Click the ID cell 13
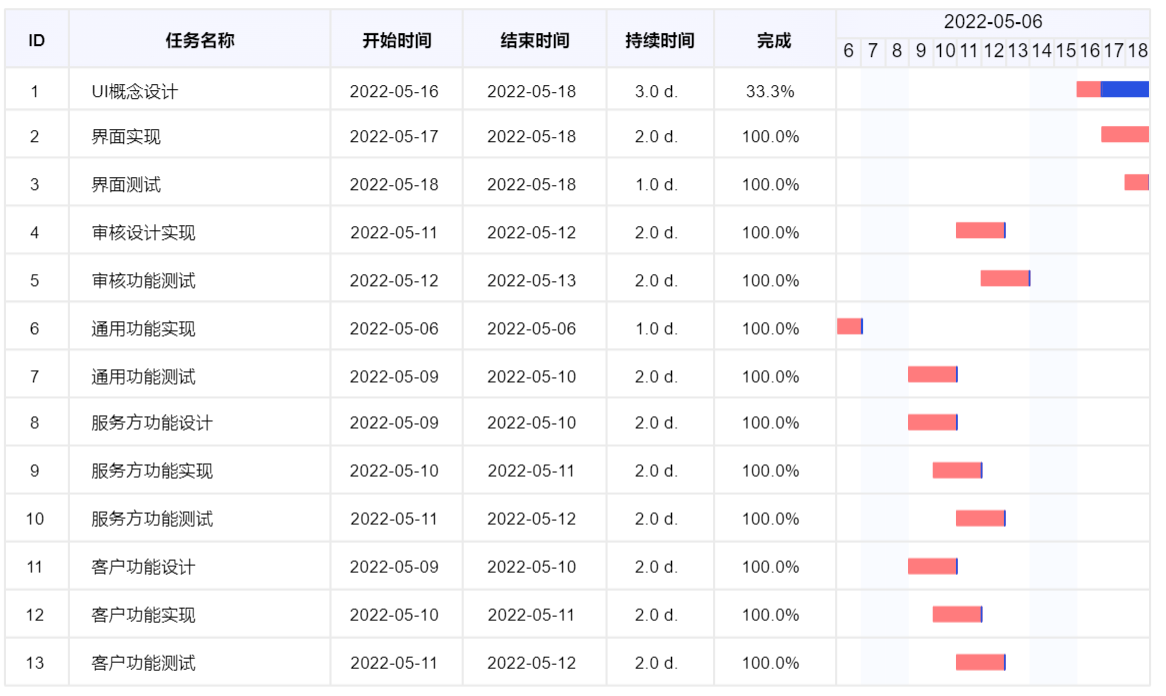This screenshot has width=1166, height=696. [x=35, y=663]
